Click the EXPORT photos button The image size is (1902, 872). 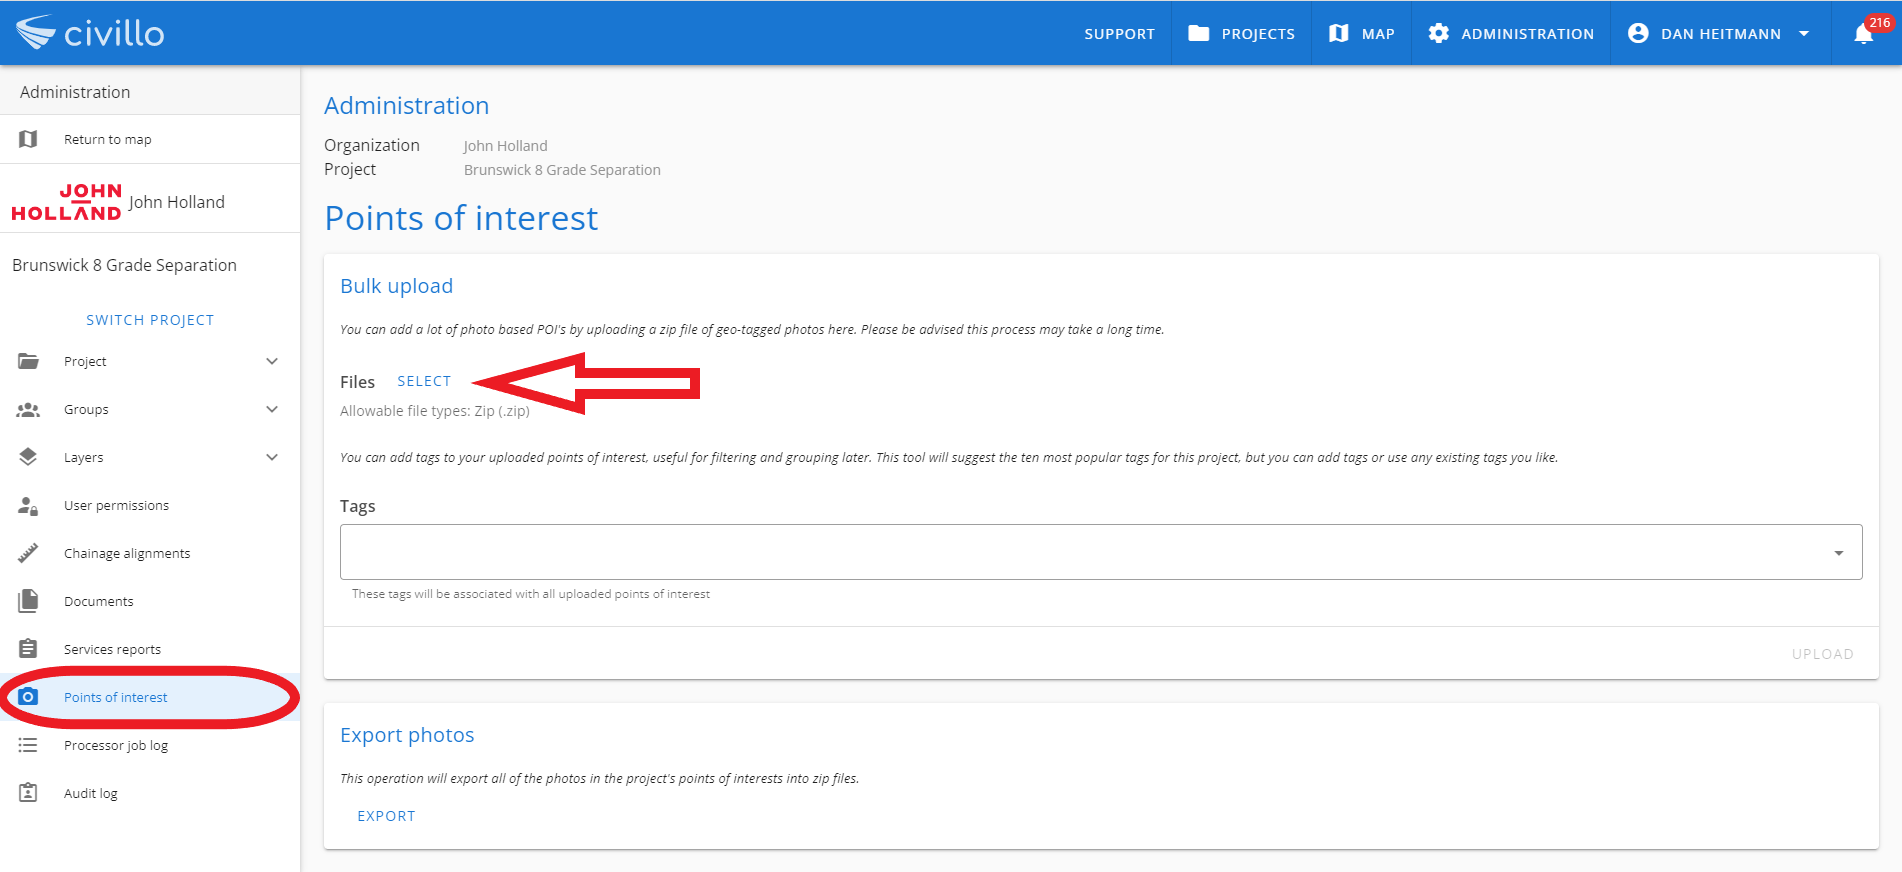[386, 816]
